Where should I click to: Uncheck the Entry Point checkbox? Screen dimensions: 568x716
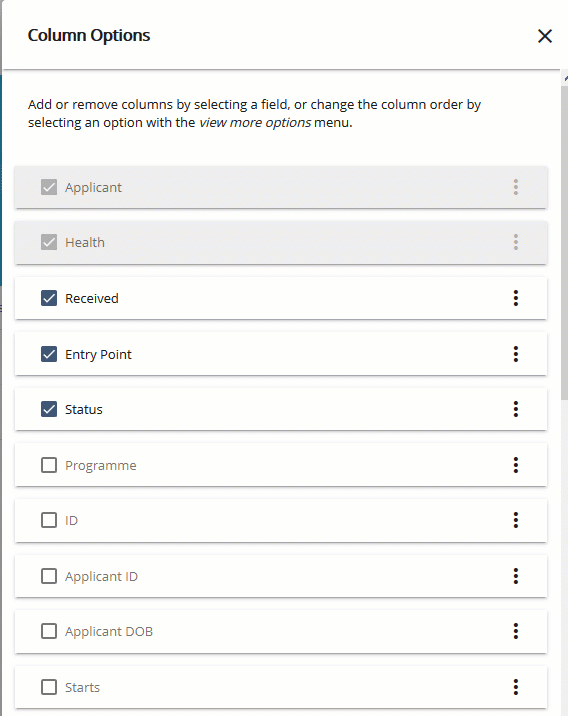click(x=49, y=354)
